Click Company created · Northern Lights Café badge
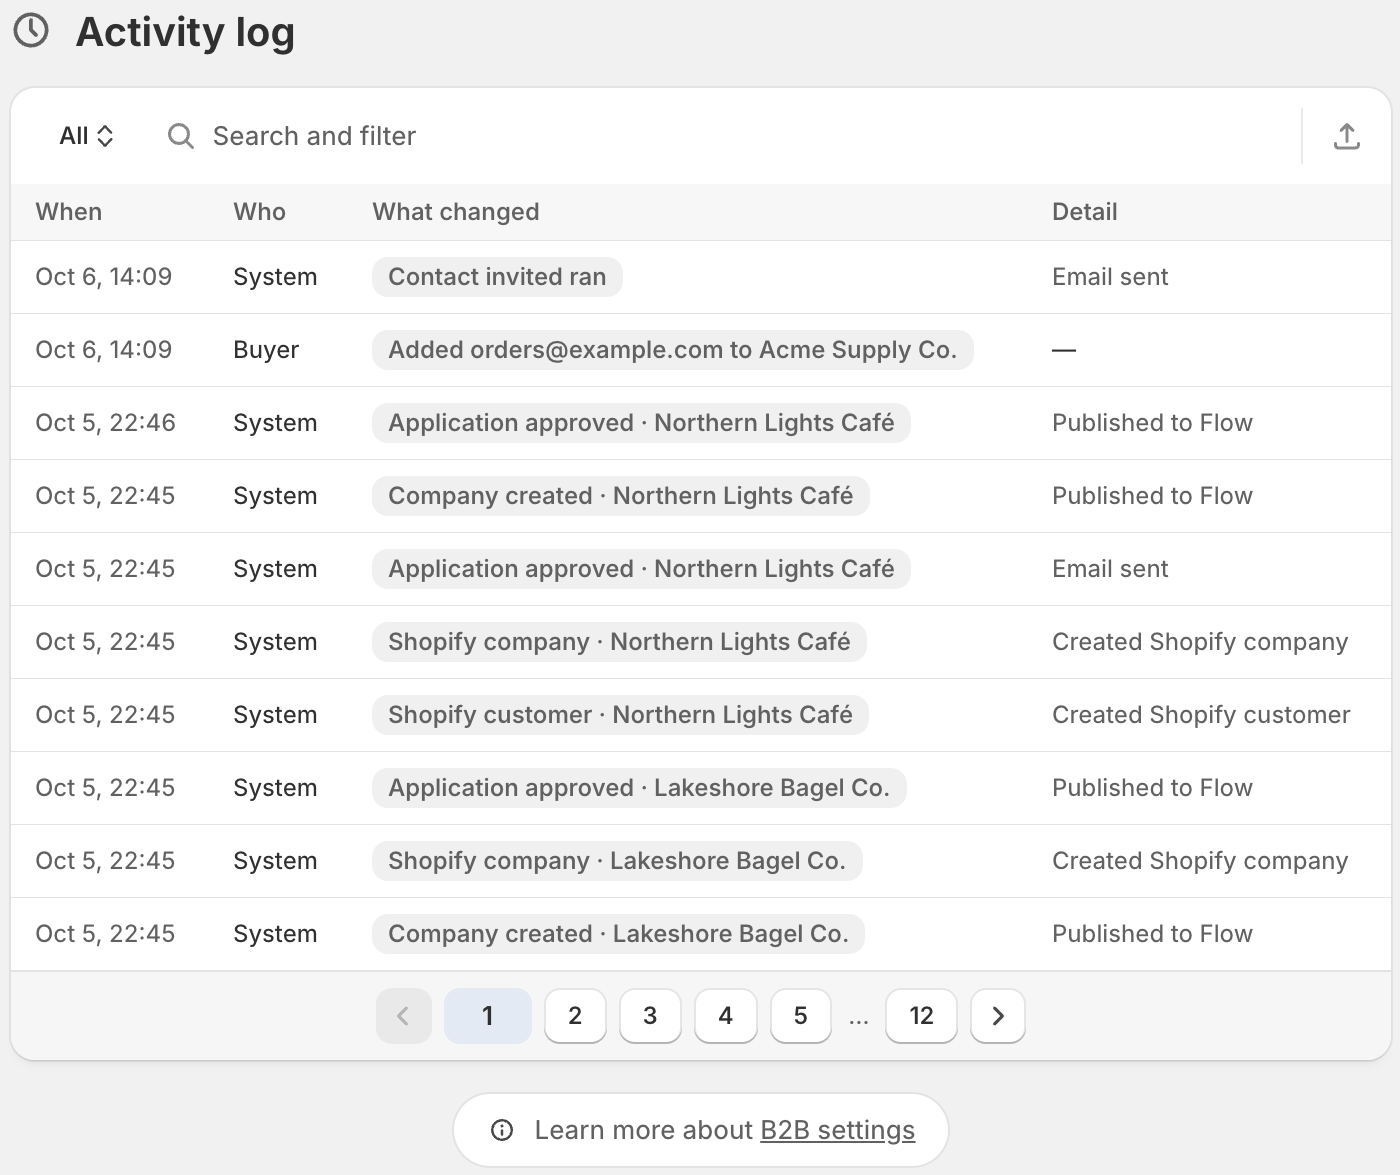The image size is (1400, 1175). [621, 496]
